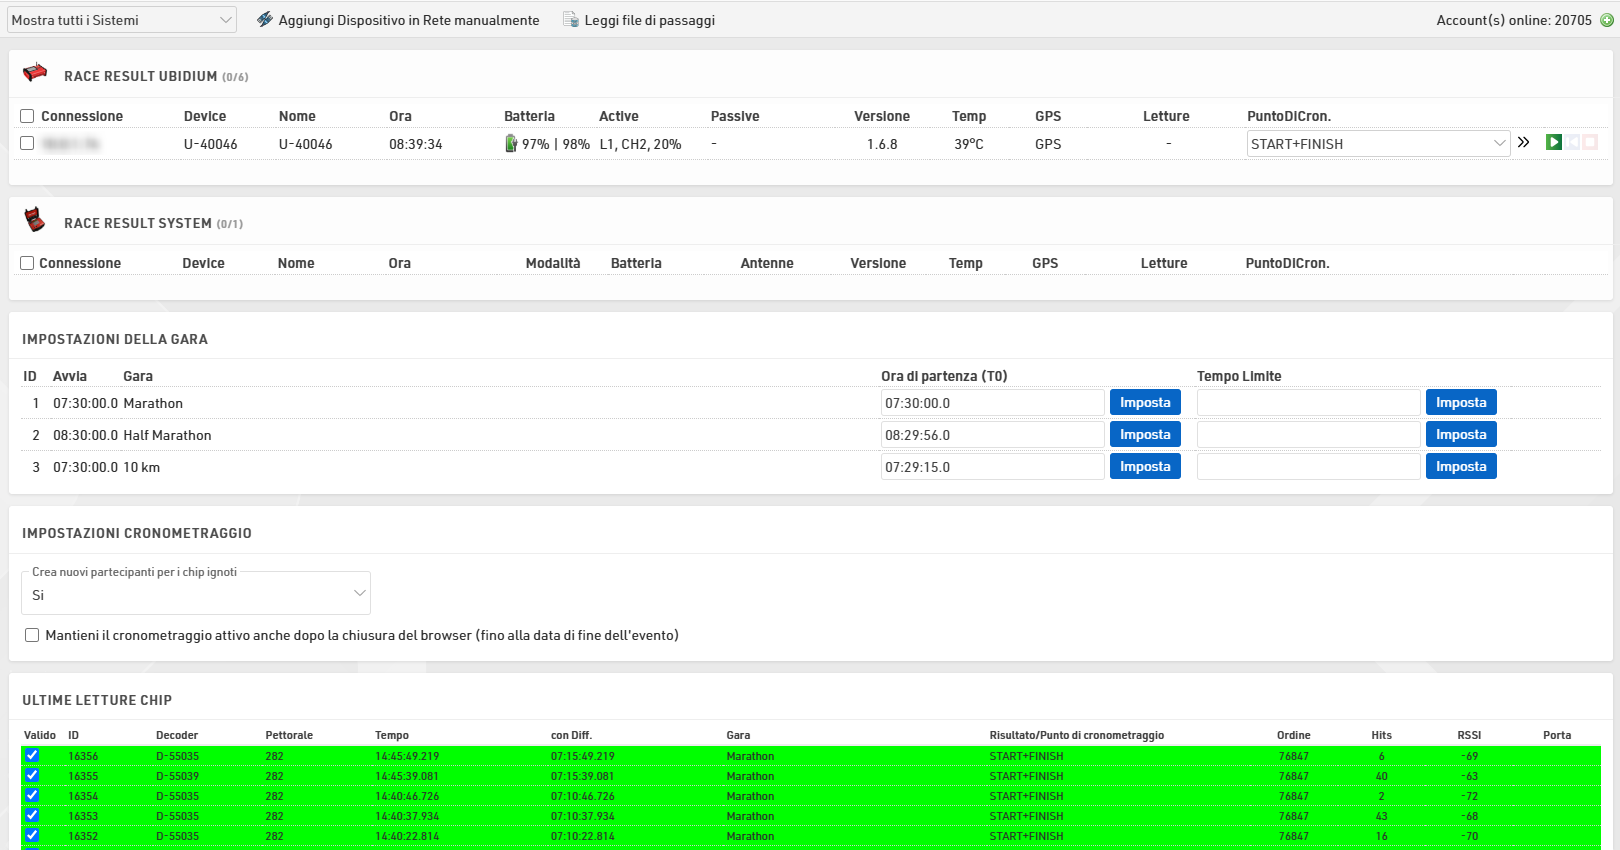
Task: Click the Half Marathon start time field
Action: tap(992, 435)
